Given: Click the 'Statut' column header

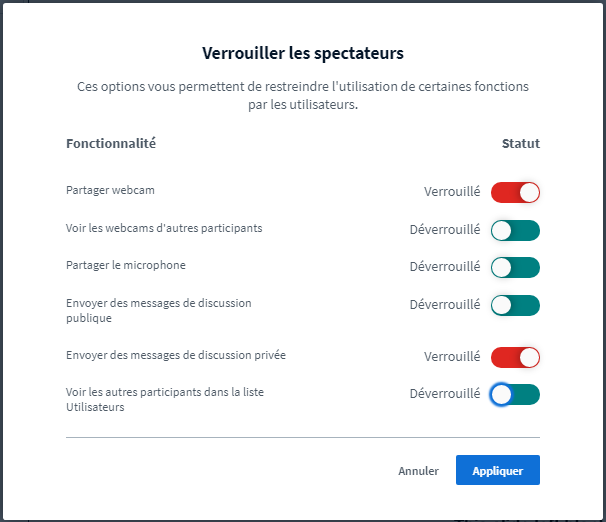Looking at the screenshot, I should tap(520, 144).
